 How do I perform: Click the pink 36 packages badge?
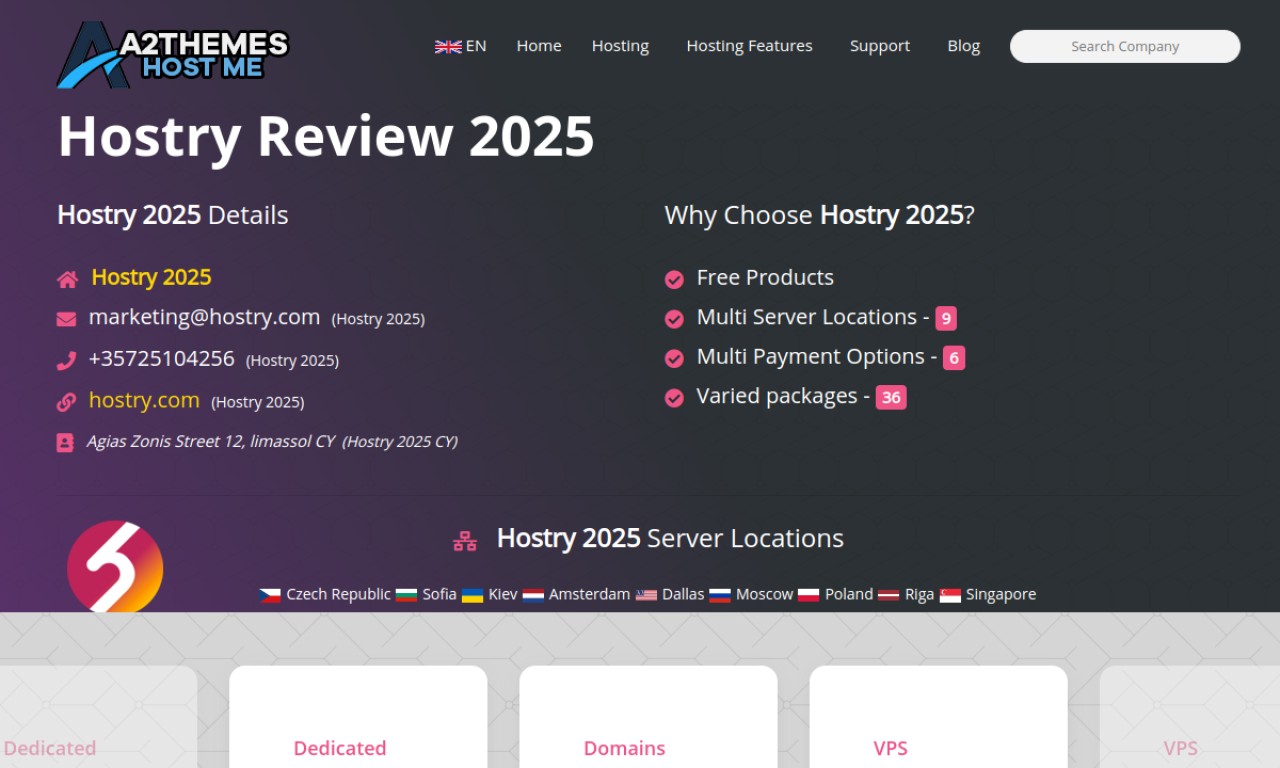(x=891, y=398)
